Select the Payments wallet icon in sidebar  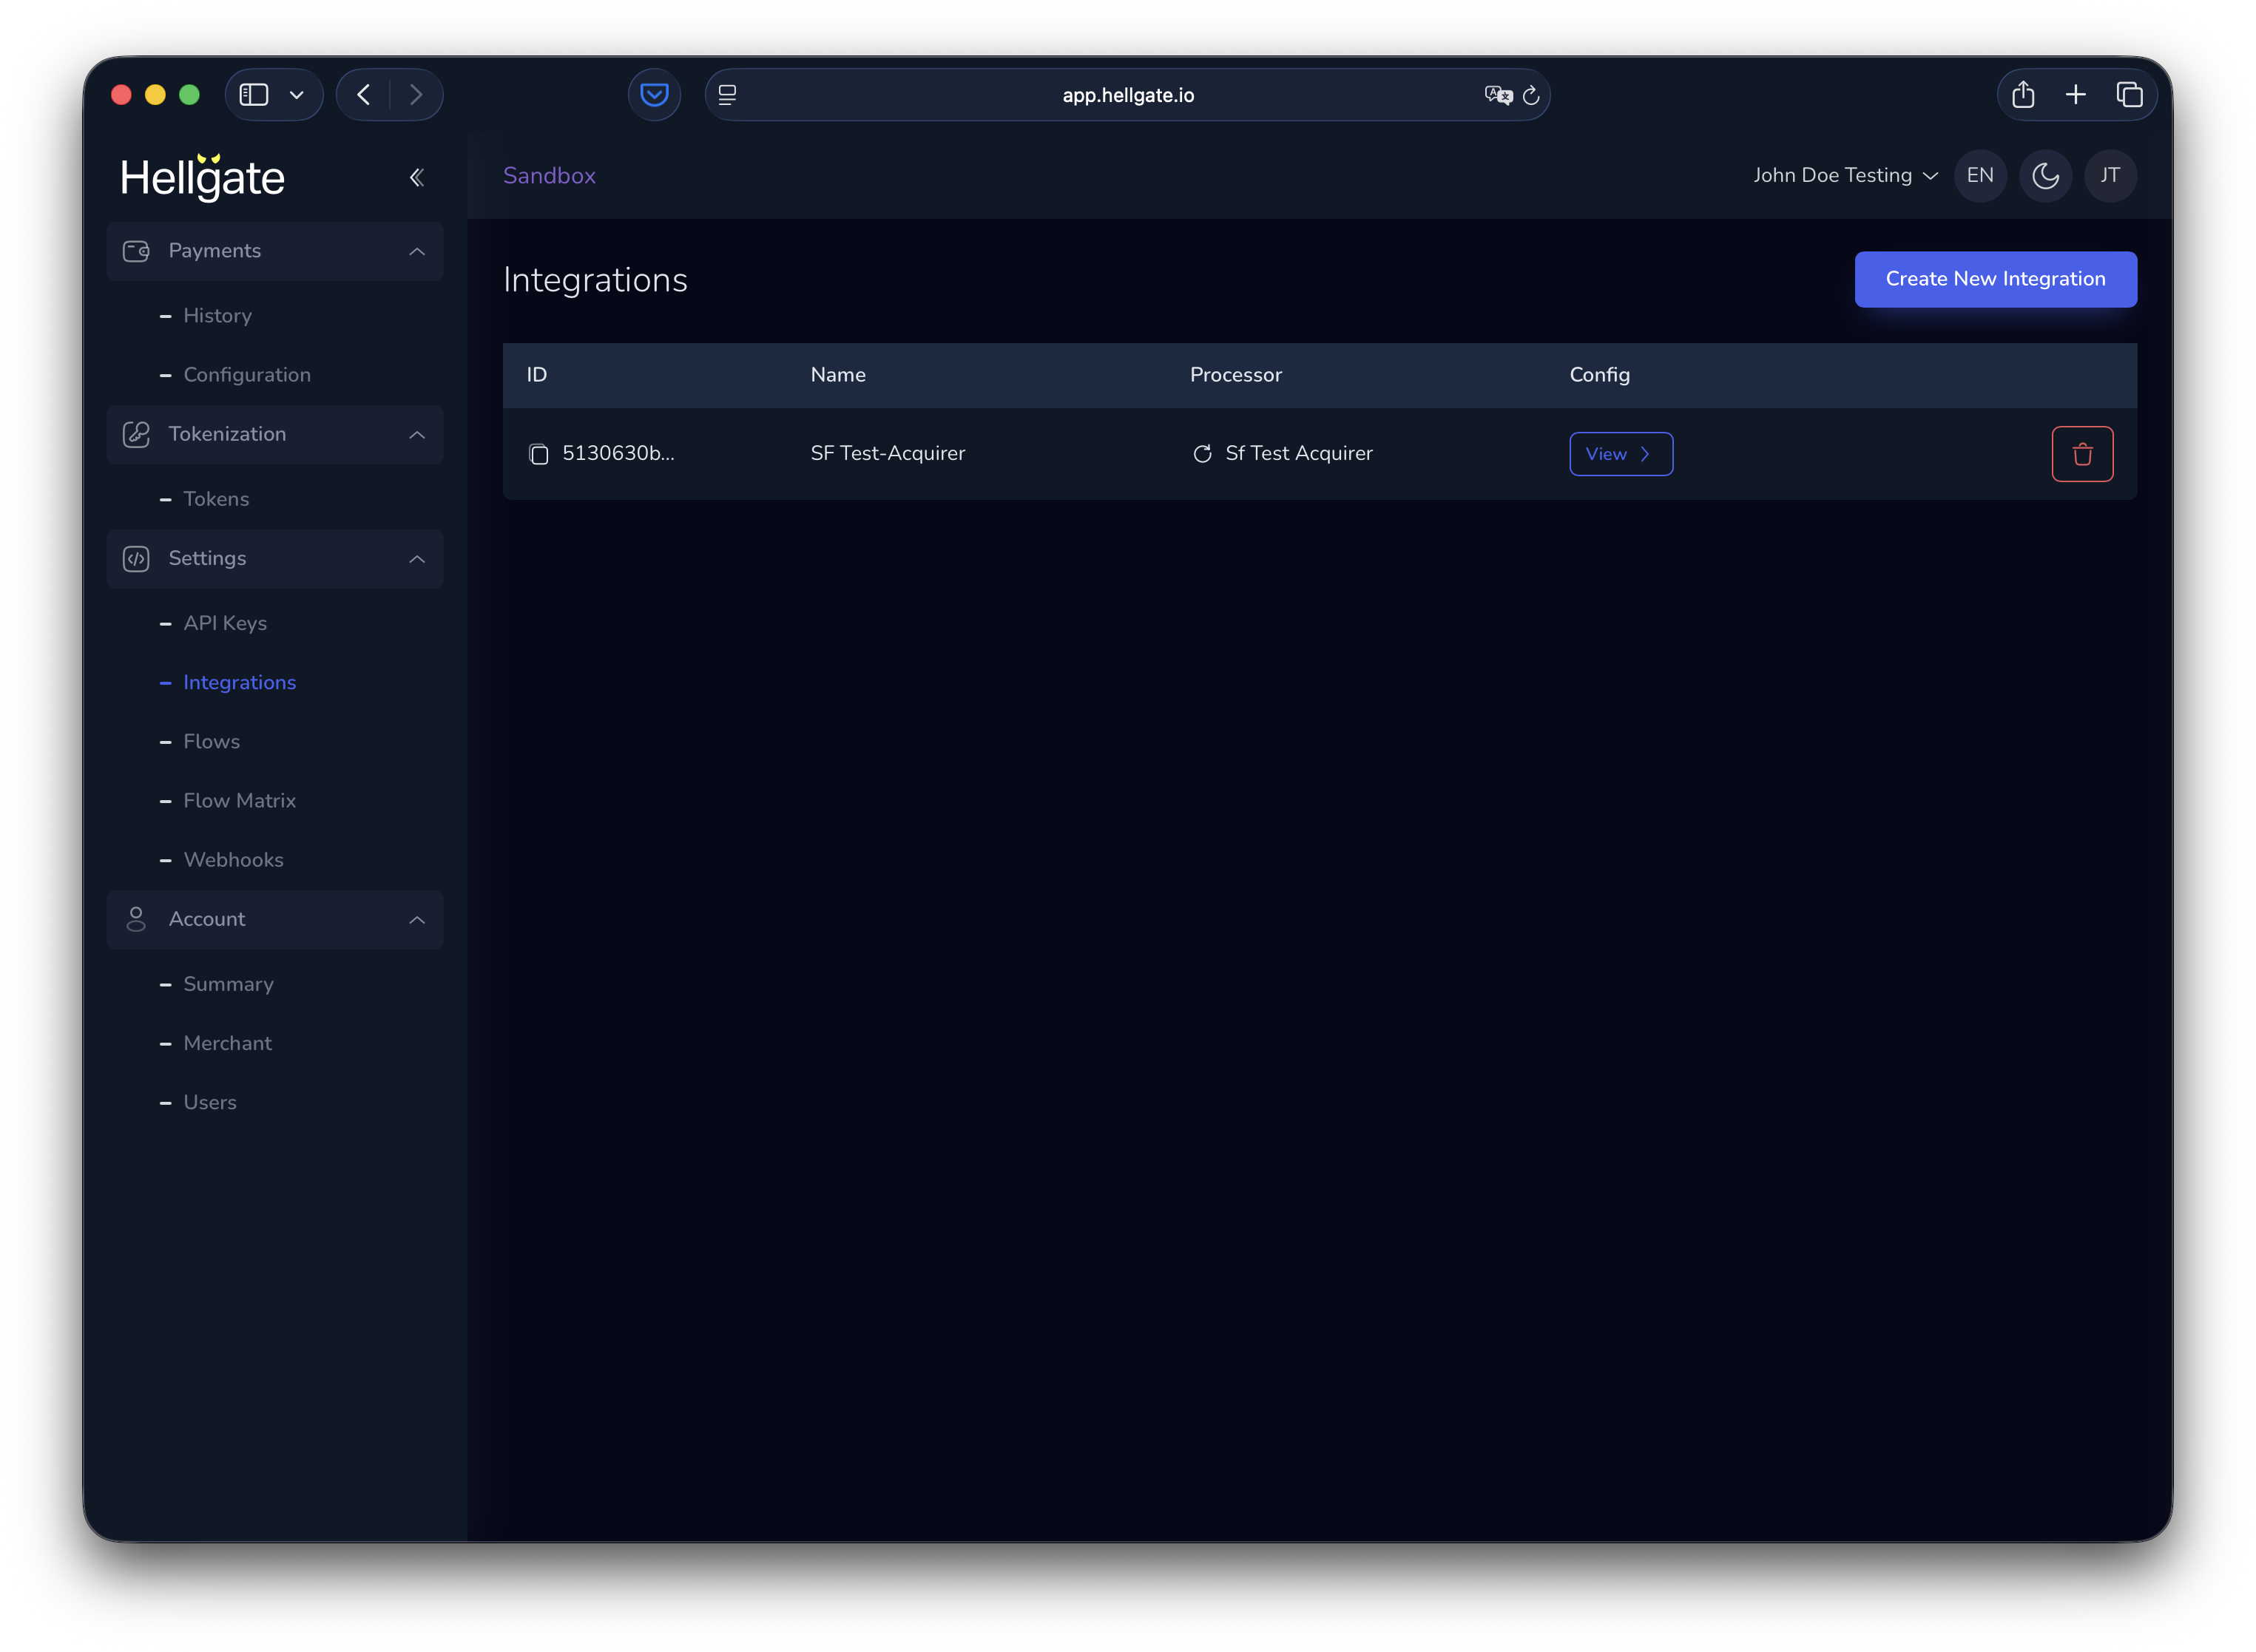click(x=136, y=251)
